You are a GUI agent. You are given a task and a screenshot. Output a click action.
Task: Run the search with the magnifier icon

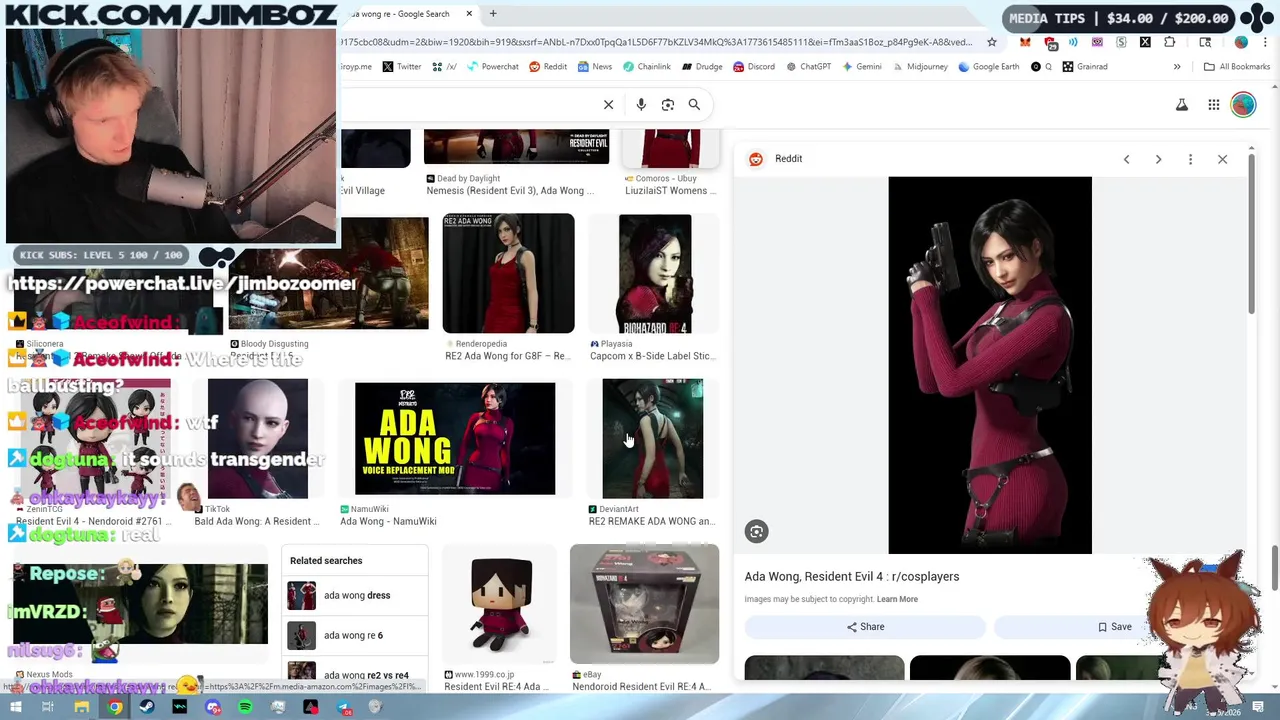[694, 104]
